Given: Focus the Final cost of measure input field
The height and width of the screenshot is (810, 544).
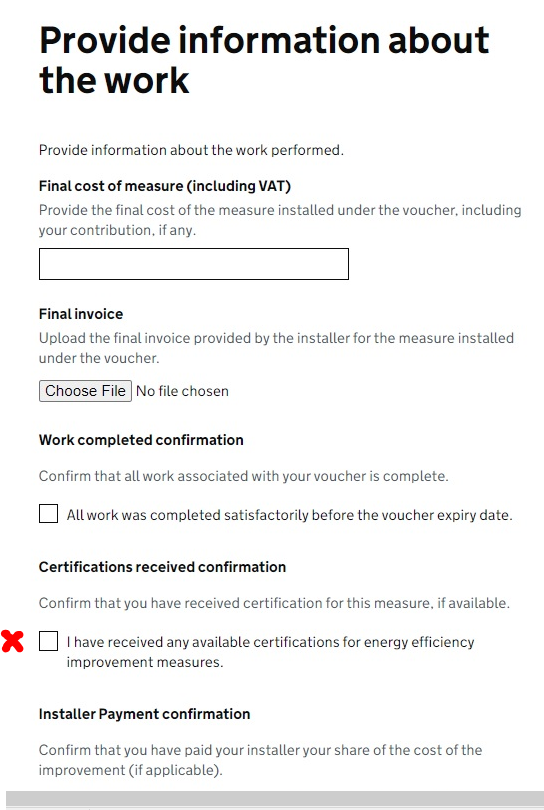Looking at the screenshot, I should (194, 264).
